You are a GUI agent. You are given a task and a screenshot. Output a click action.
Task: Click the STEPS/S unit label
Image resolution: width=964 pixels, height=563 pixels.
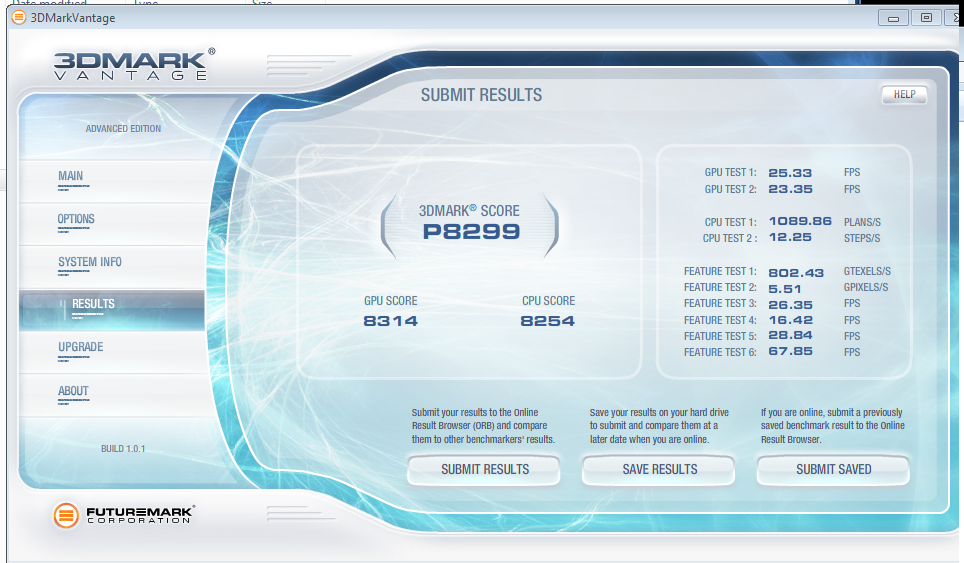[x=861, y=238]
